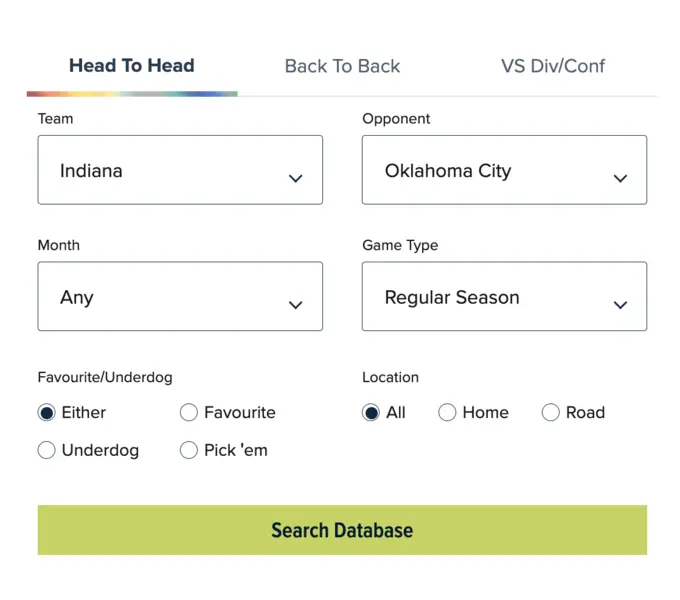The width and height of the screenshot is (680, 600).
Task: Choose the Favourite radio option
Action: pos(189,413)
